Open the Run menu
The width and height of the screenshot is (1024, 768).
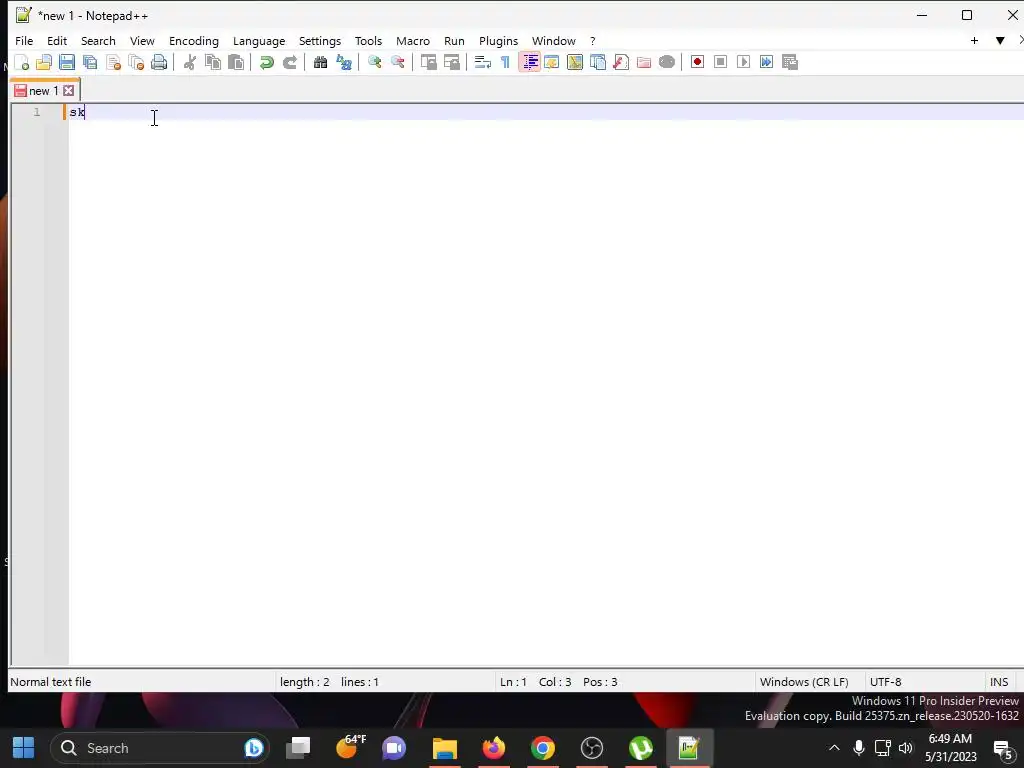click(x=454, y=40)
